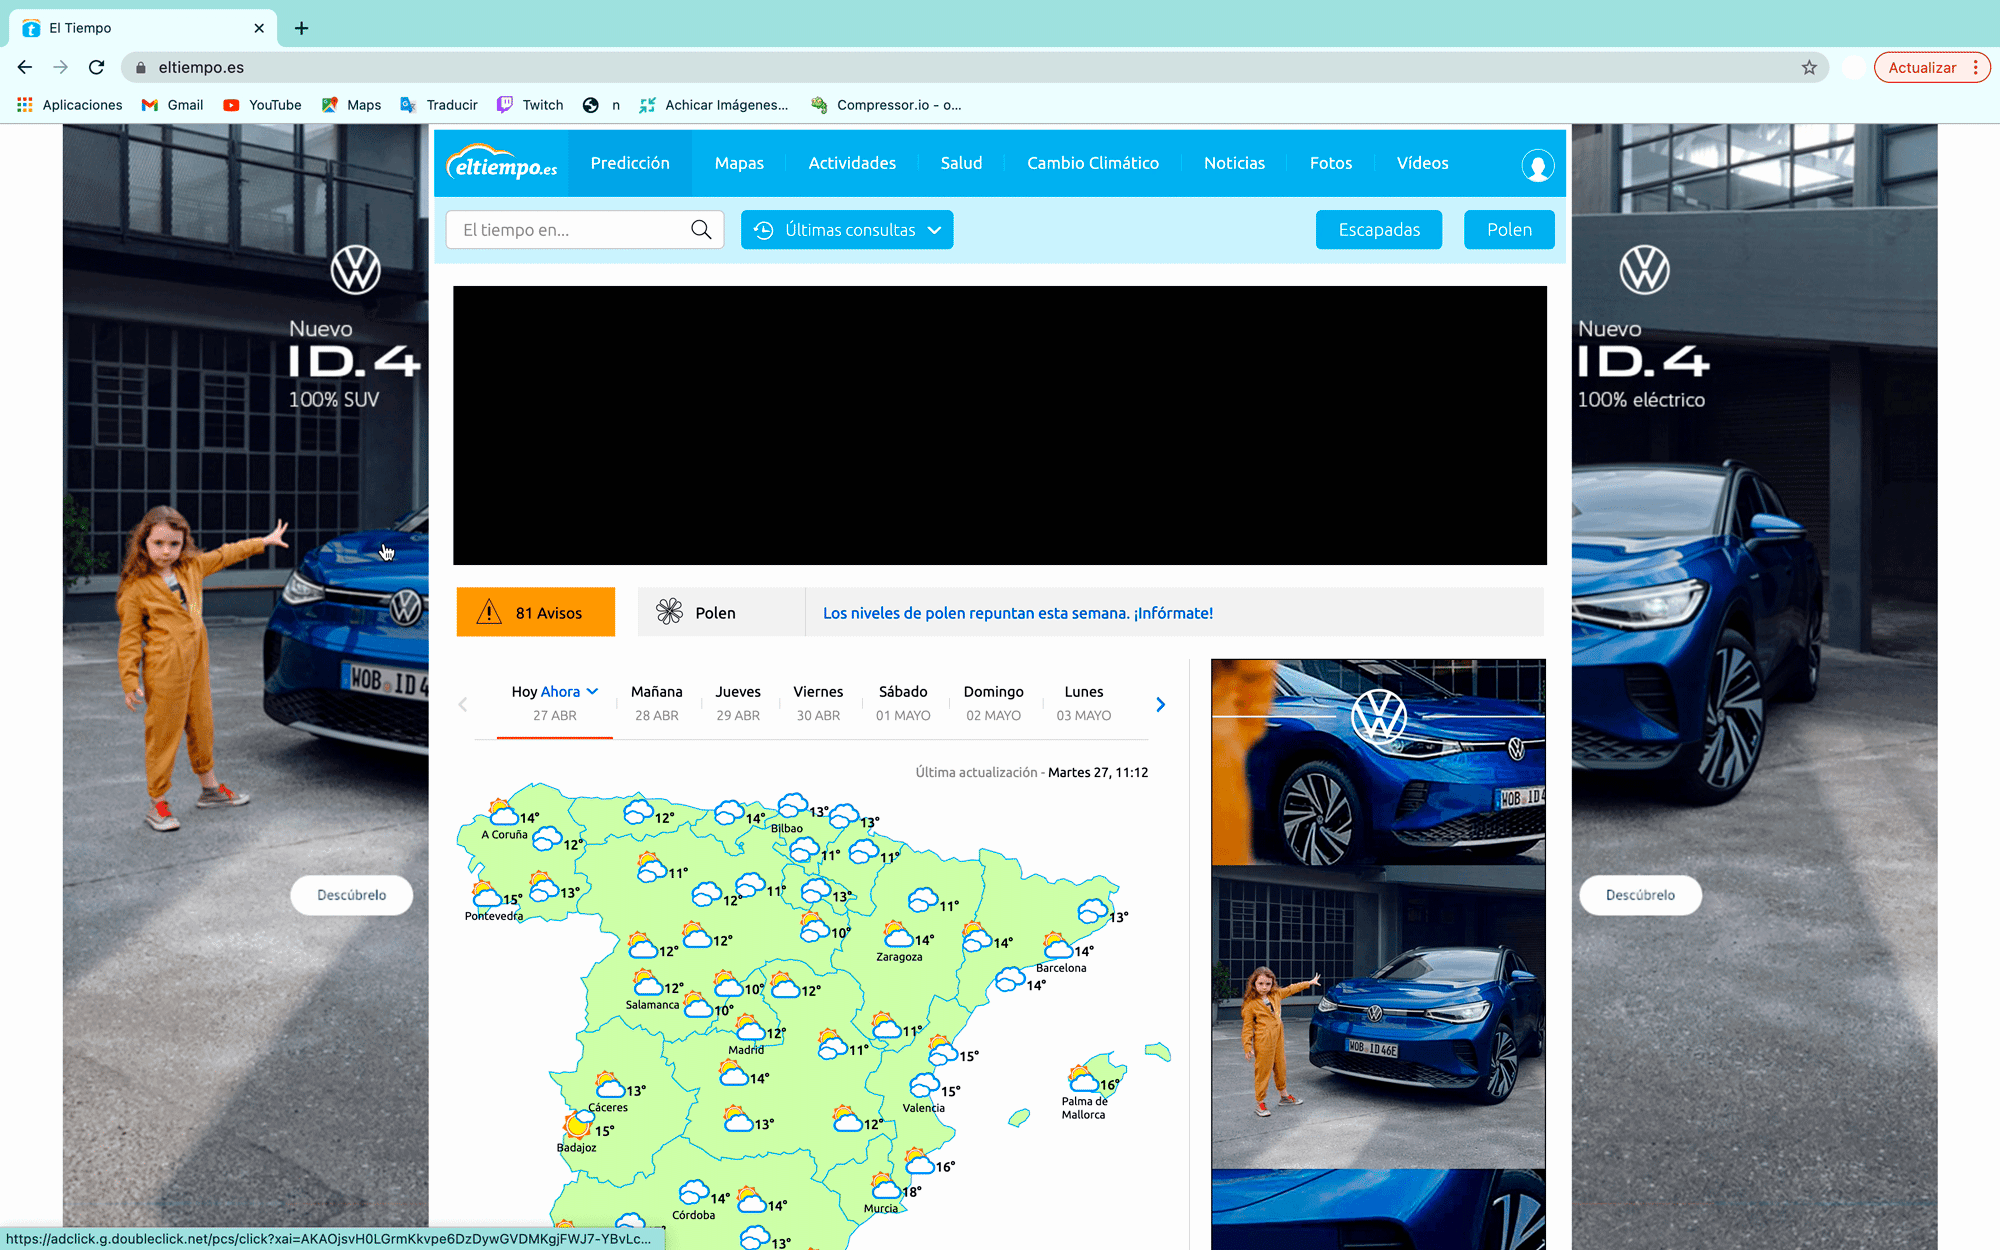This screenshot has width=2000, height=1250.
Task: Show previous days with left chevron
Action: click(x=462, y=705)
